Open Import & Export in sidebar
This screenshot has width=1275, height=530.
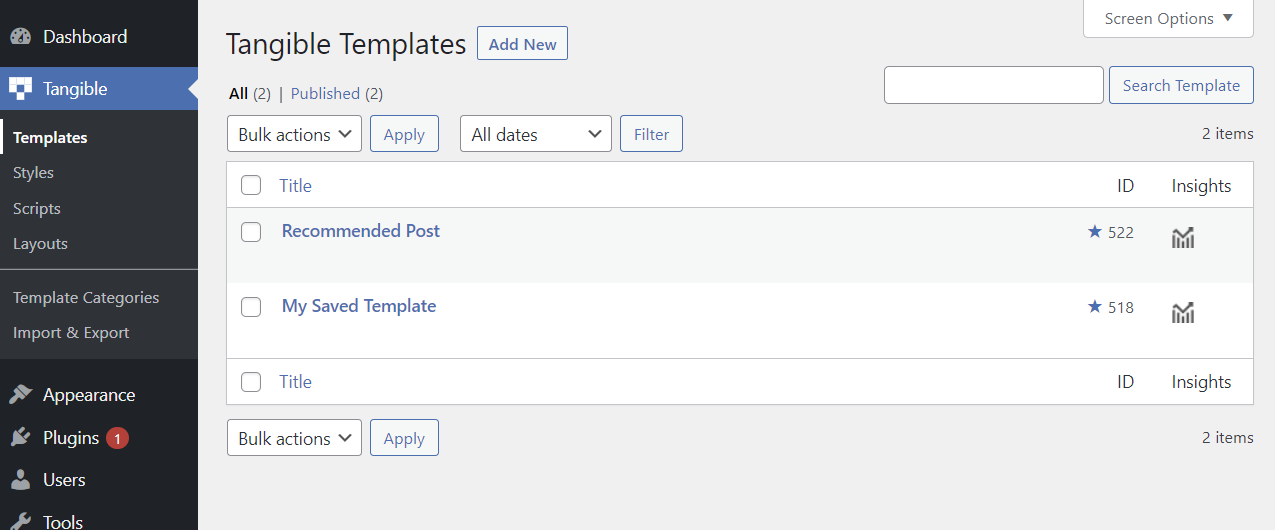(71, 333)
